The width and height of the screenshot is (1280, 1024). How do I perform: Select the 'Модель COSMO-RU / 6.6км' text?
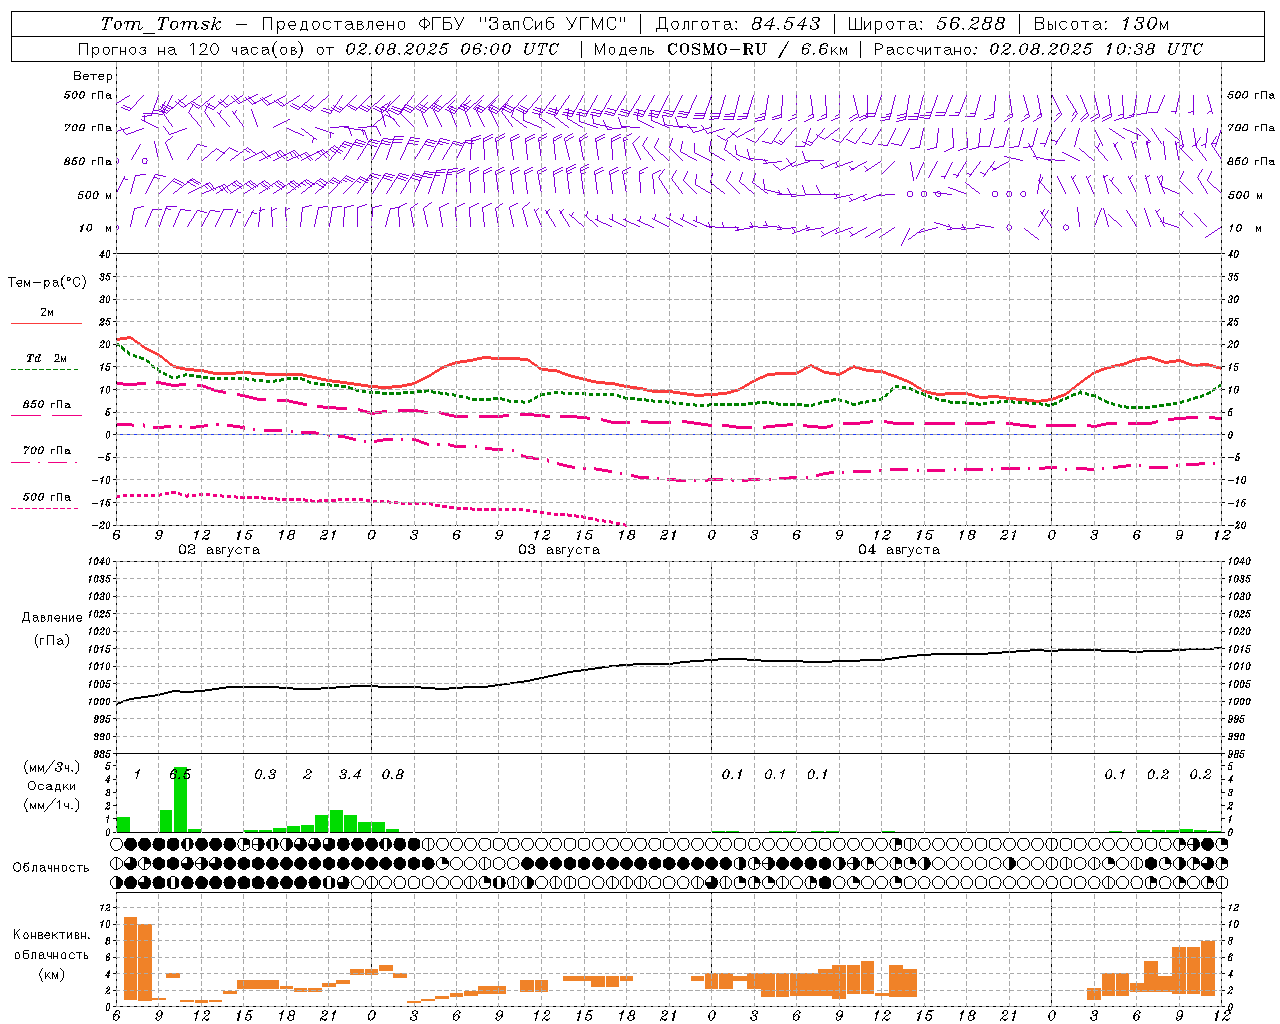point(720,49)
